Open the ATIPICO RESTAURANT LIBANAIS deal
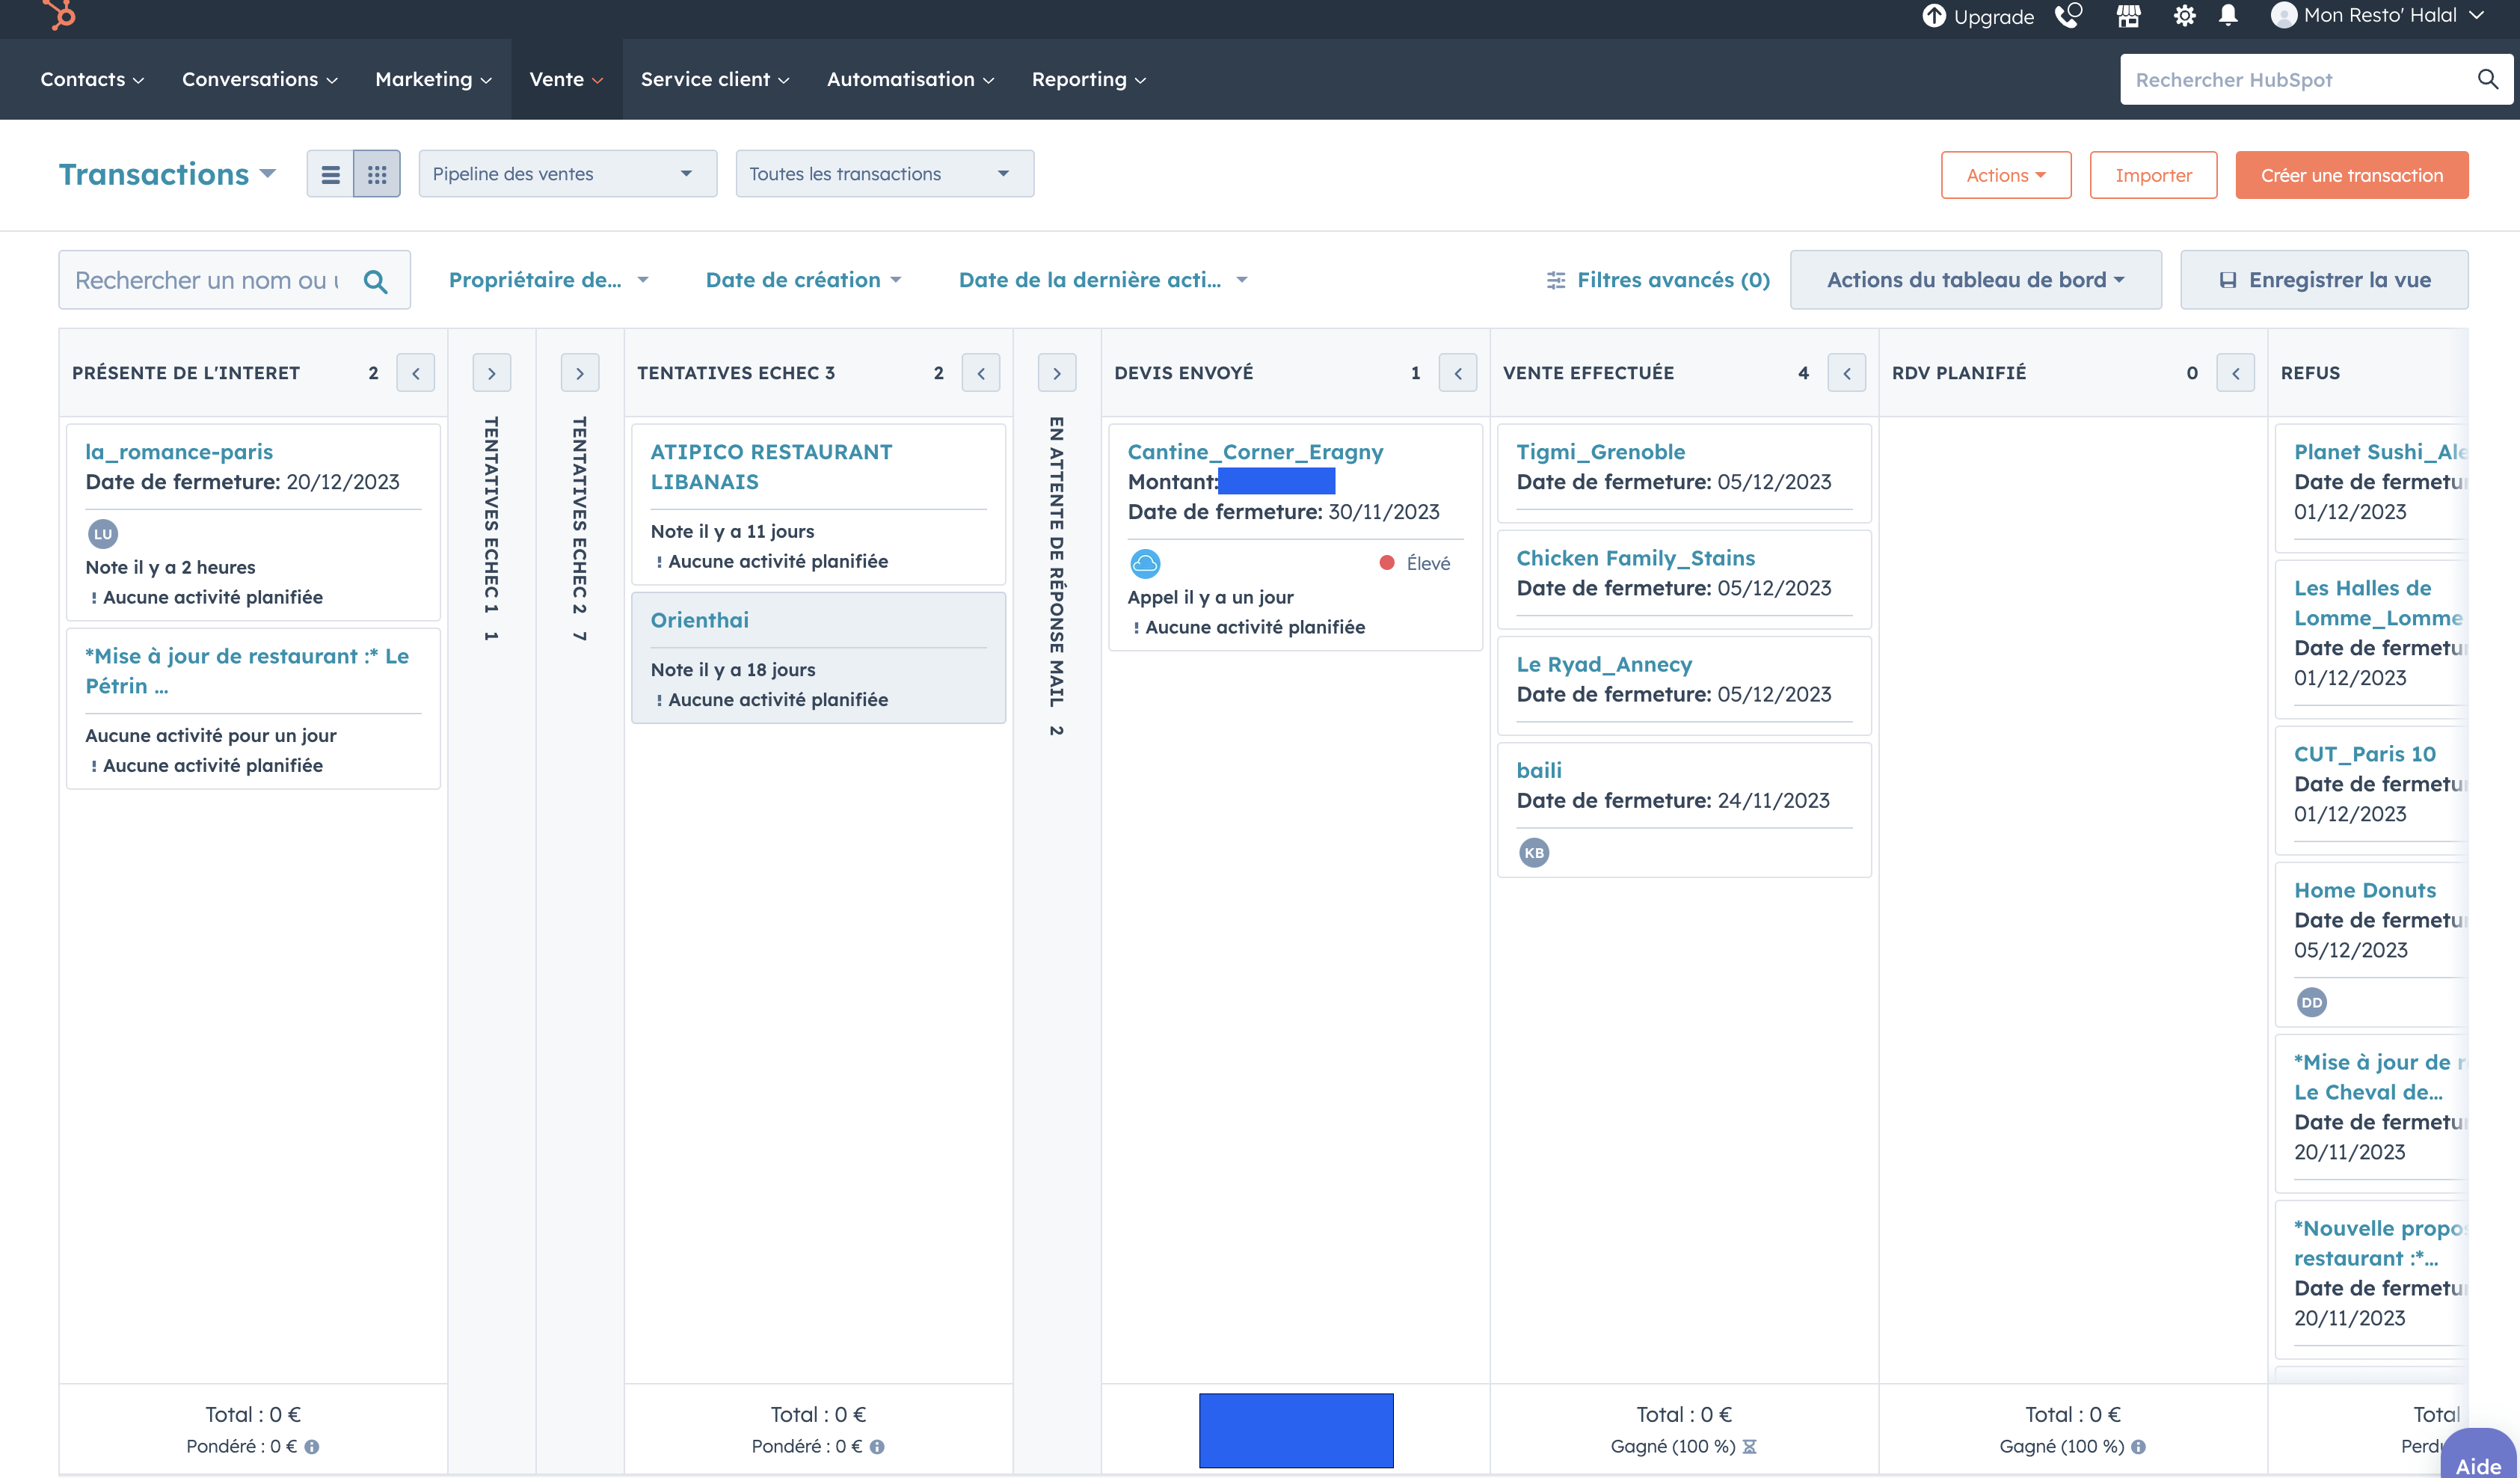2520x1478 pixels. (x=771, y=467)
